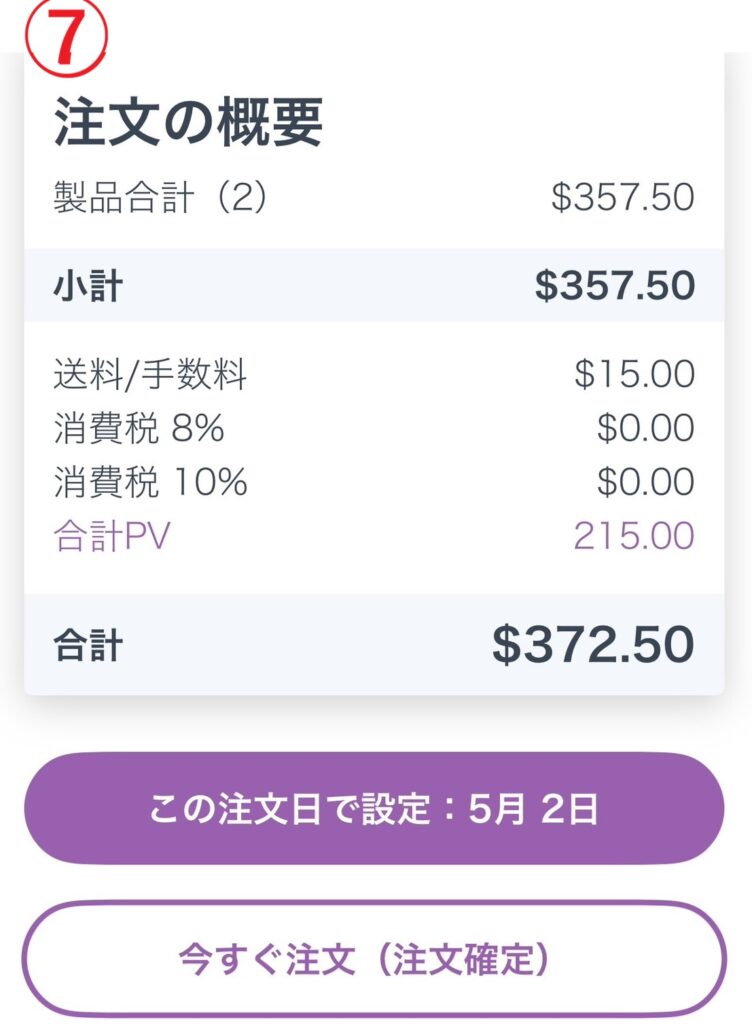Screen dimensions: 752x1024
Task: Tap the 今すぐ注文（注文確定）button
Action: coord(374,959)
